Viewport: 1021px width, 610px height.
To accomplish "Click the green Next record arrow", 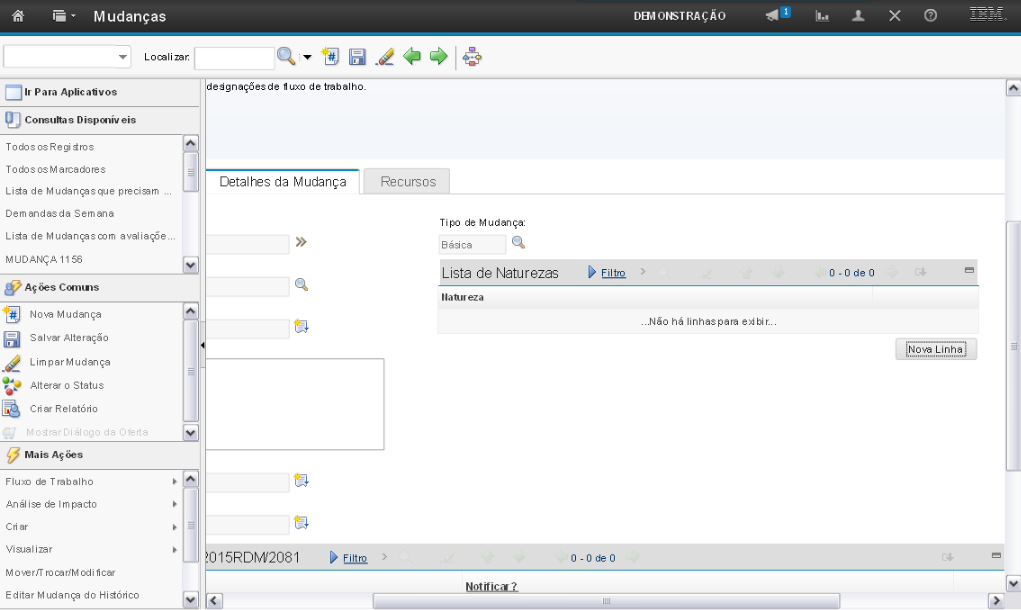I will 437,57.
